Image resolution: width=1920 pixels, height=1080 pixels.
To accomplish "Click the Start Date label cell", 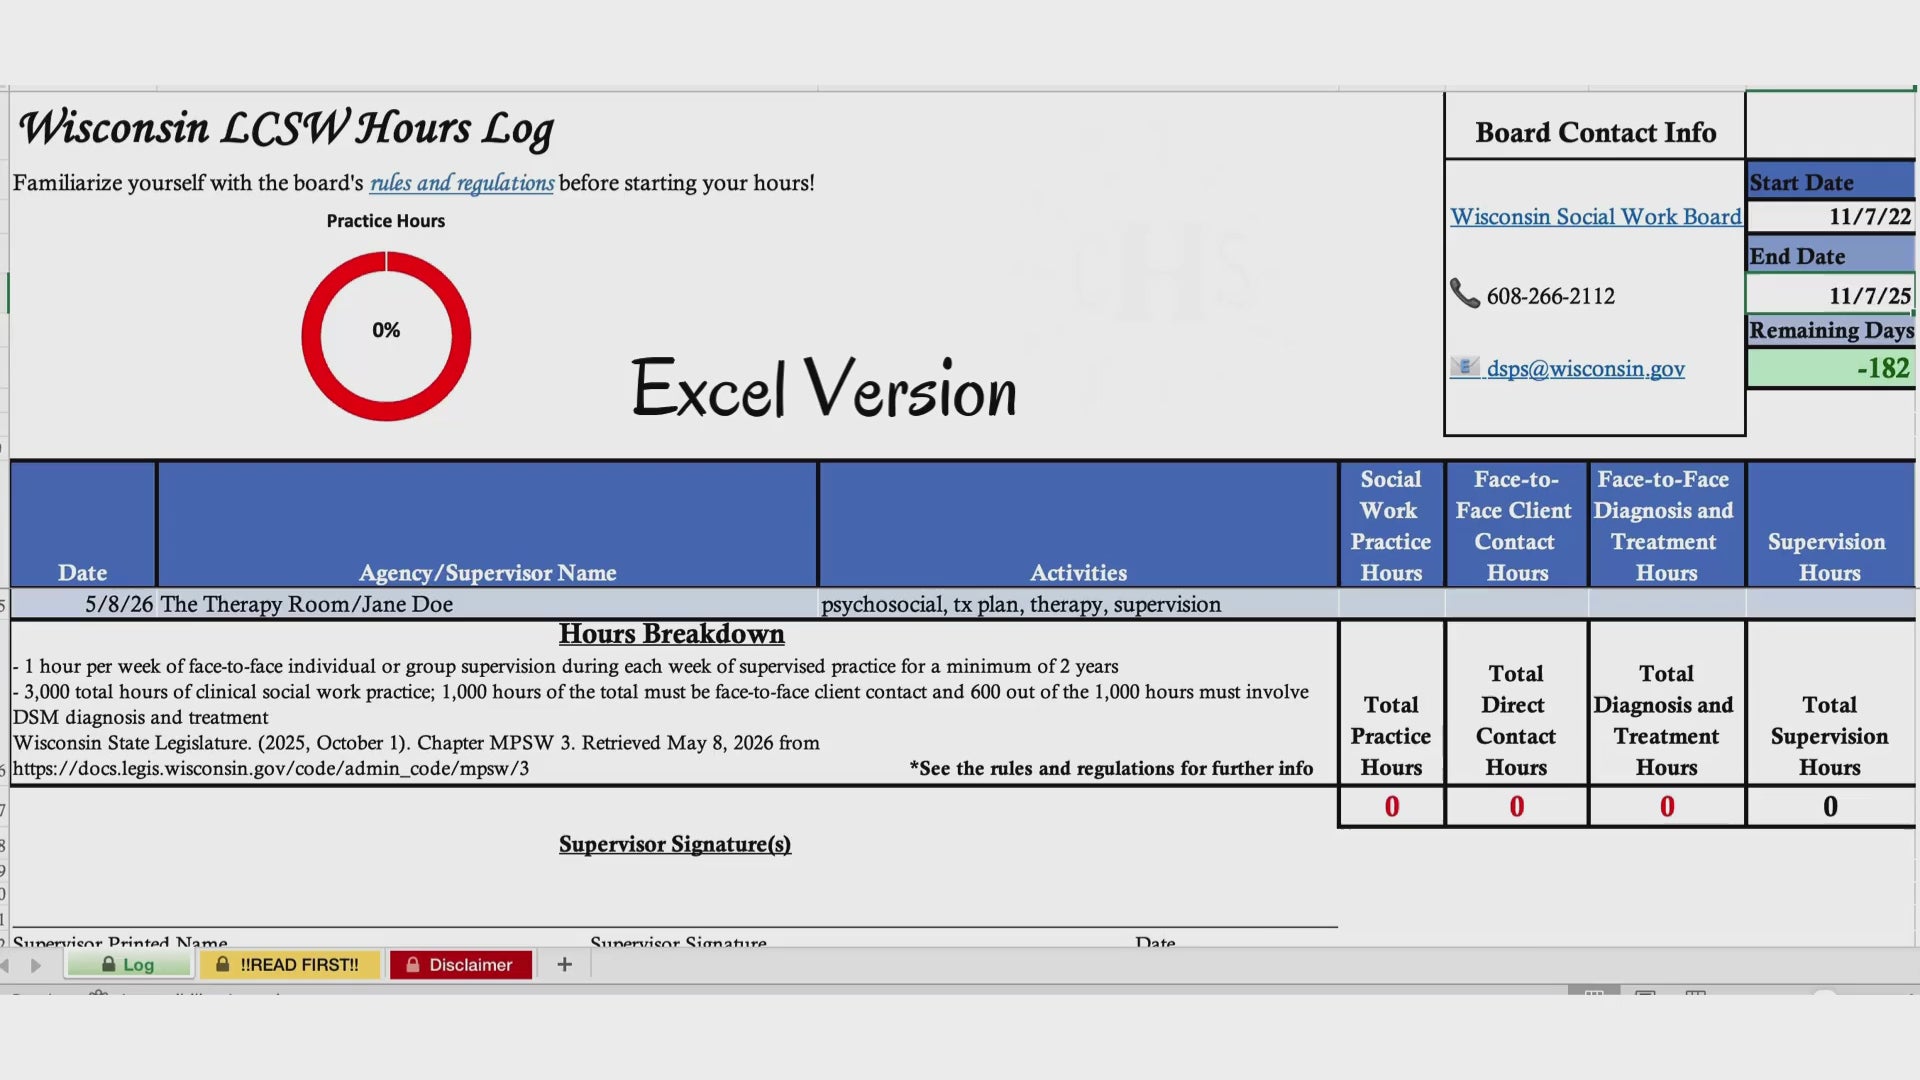I will (x=1831, y=182).
